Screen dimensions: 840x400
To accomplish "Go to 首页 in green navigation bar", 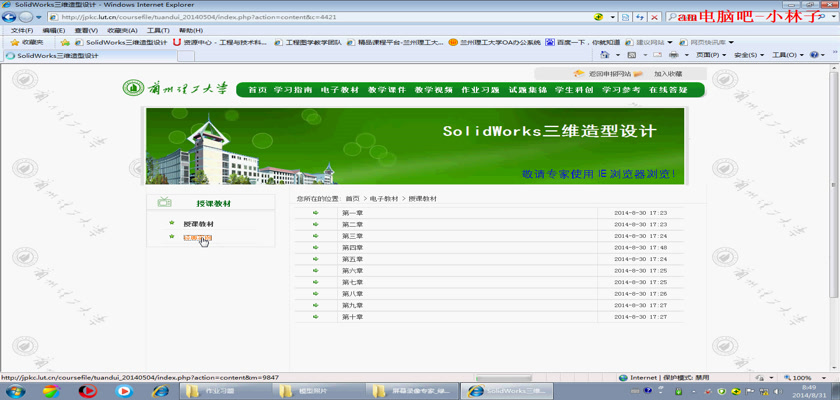I will 257,90.
